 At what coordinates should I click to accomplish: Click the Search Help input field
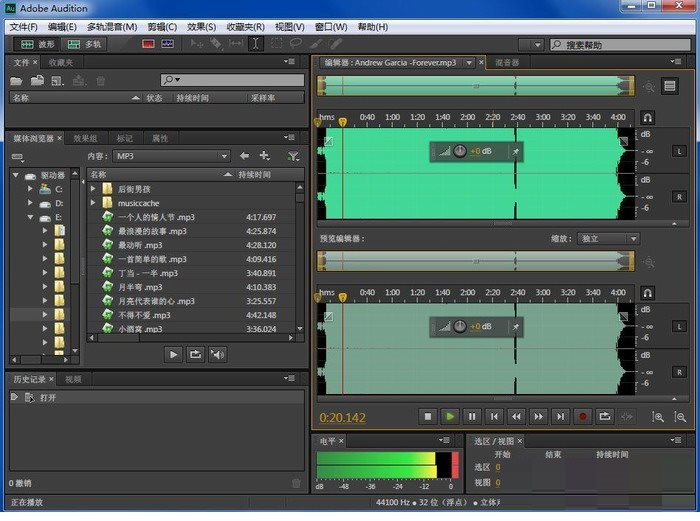click(620, 45)
